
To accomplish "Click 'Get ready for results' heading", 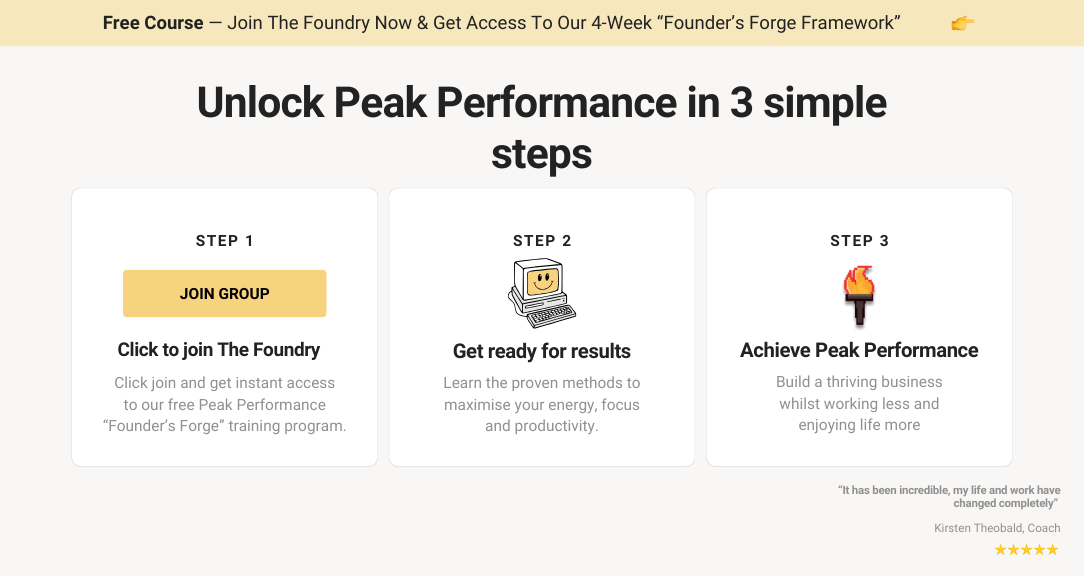I will 542,351.
